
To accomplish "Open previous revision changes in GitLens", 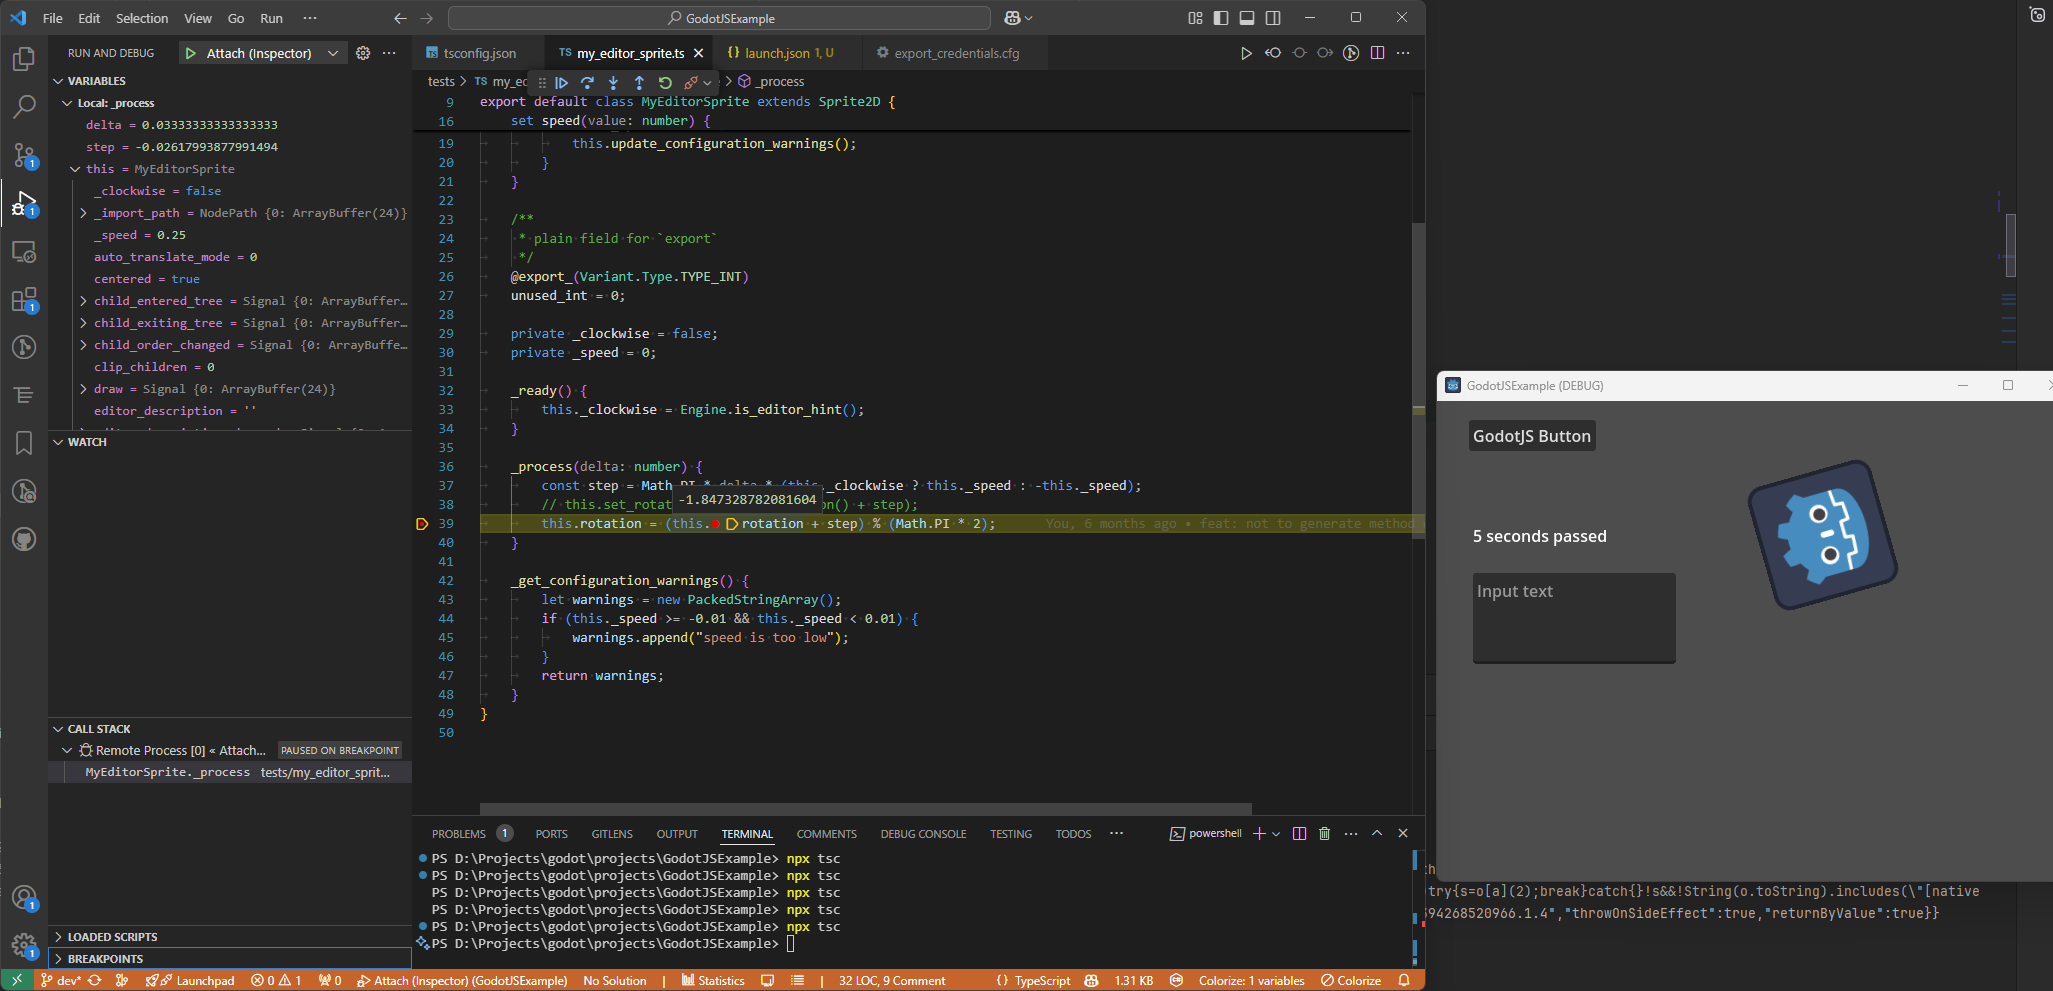I will click(x=1273, y=53).
